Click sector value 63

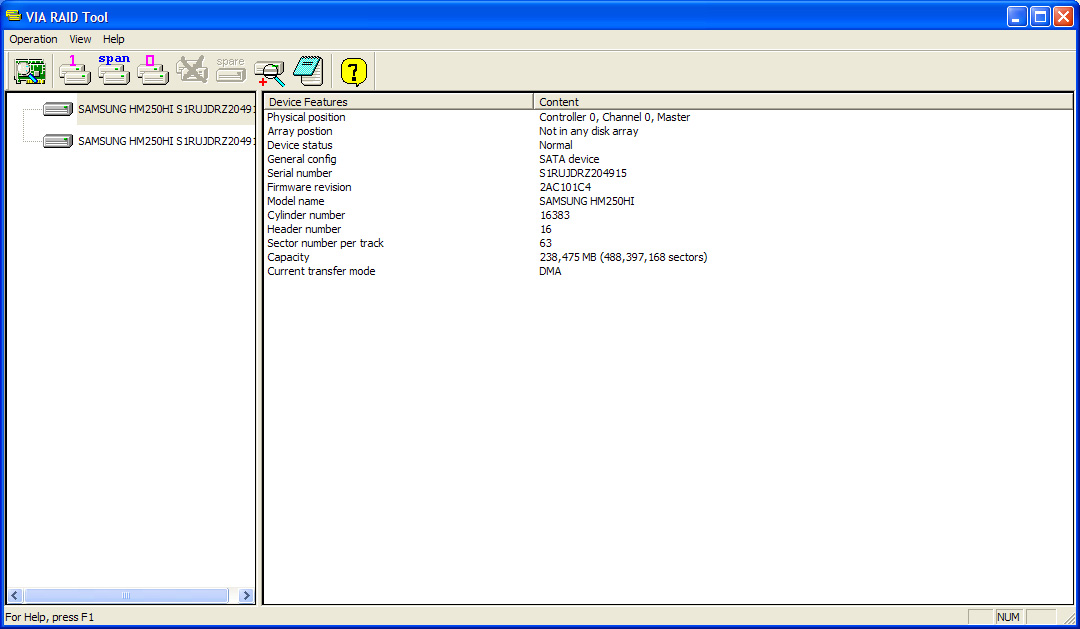546,243
